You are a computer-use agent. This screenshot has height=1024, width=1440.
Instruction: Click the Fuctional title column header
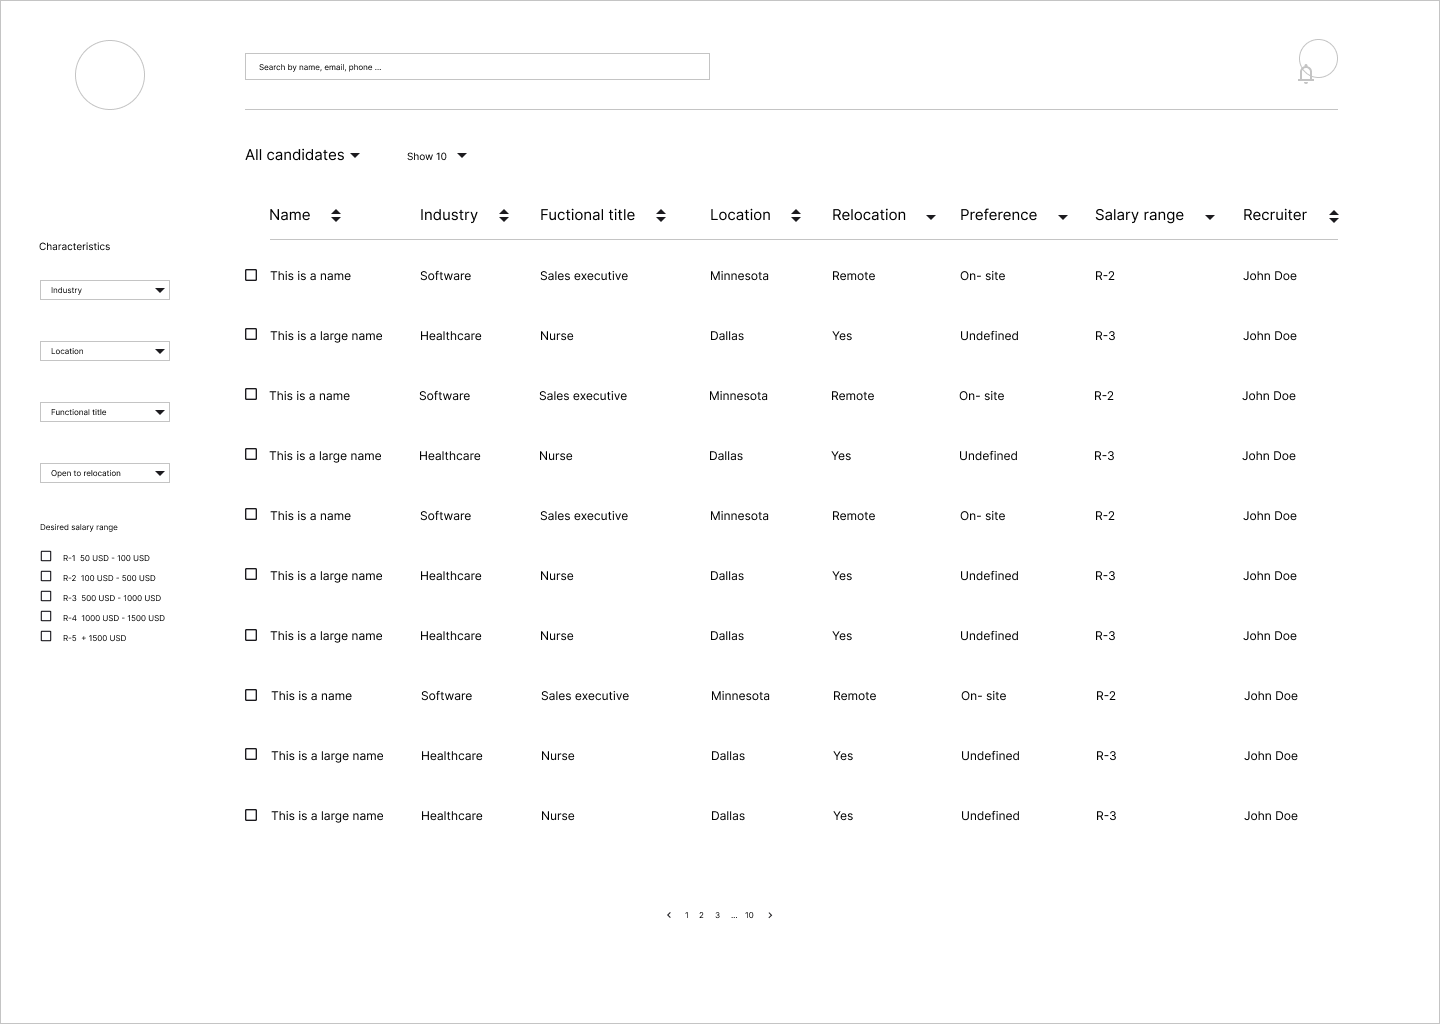coord(587,215)
